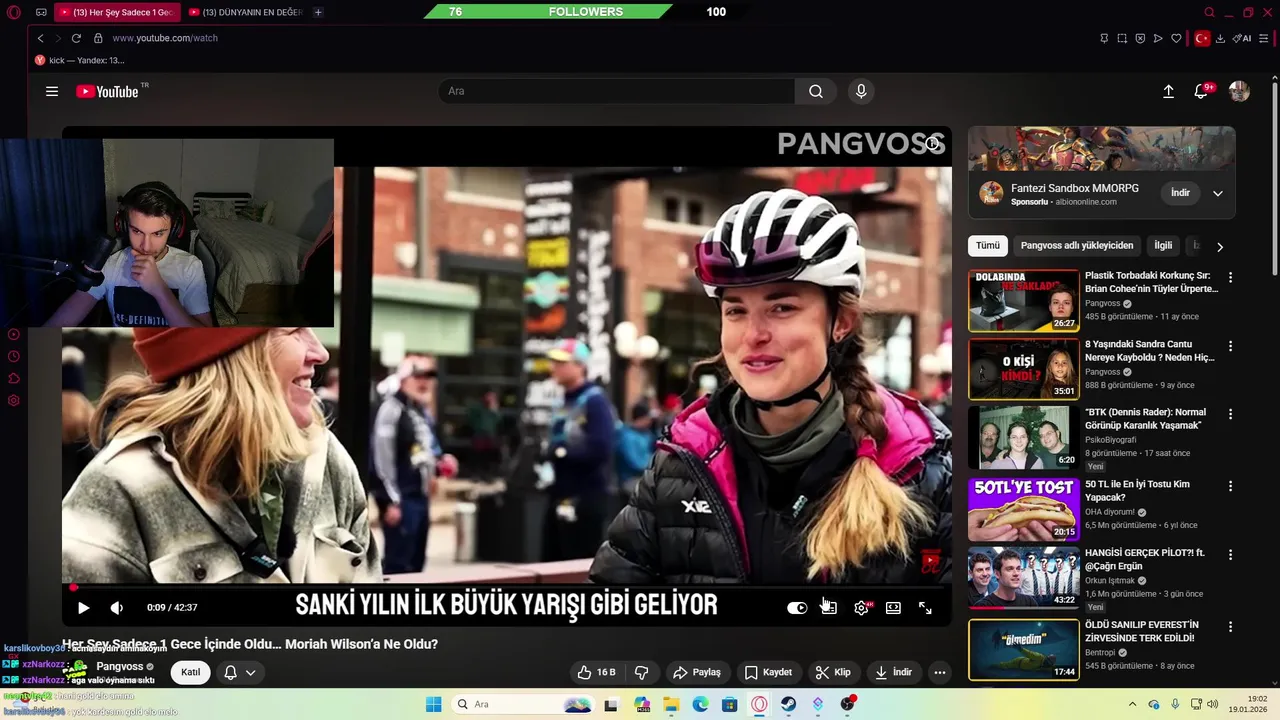Open 'HANGİSİ GERÇEK PİLOT?!' video title
Screen dimensions: 1280x720
[1145, 559]
